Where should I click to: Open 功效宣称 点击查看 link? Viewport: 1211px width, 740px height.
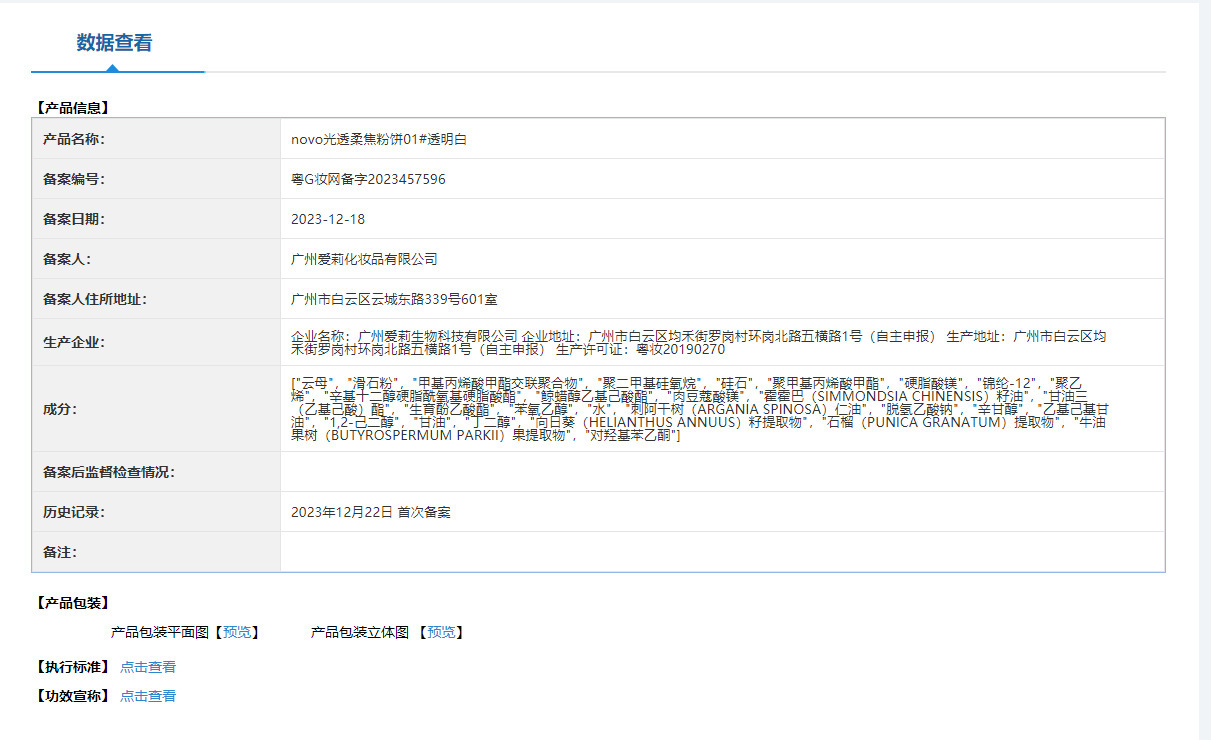(148, 696)
